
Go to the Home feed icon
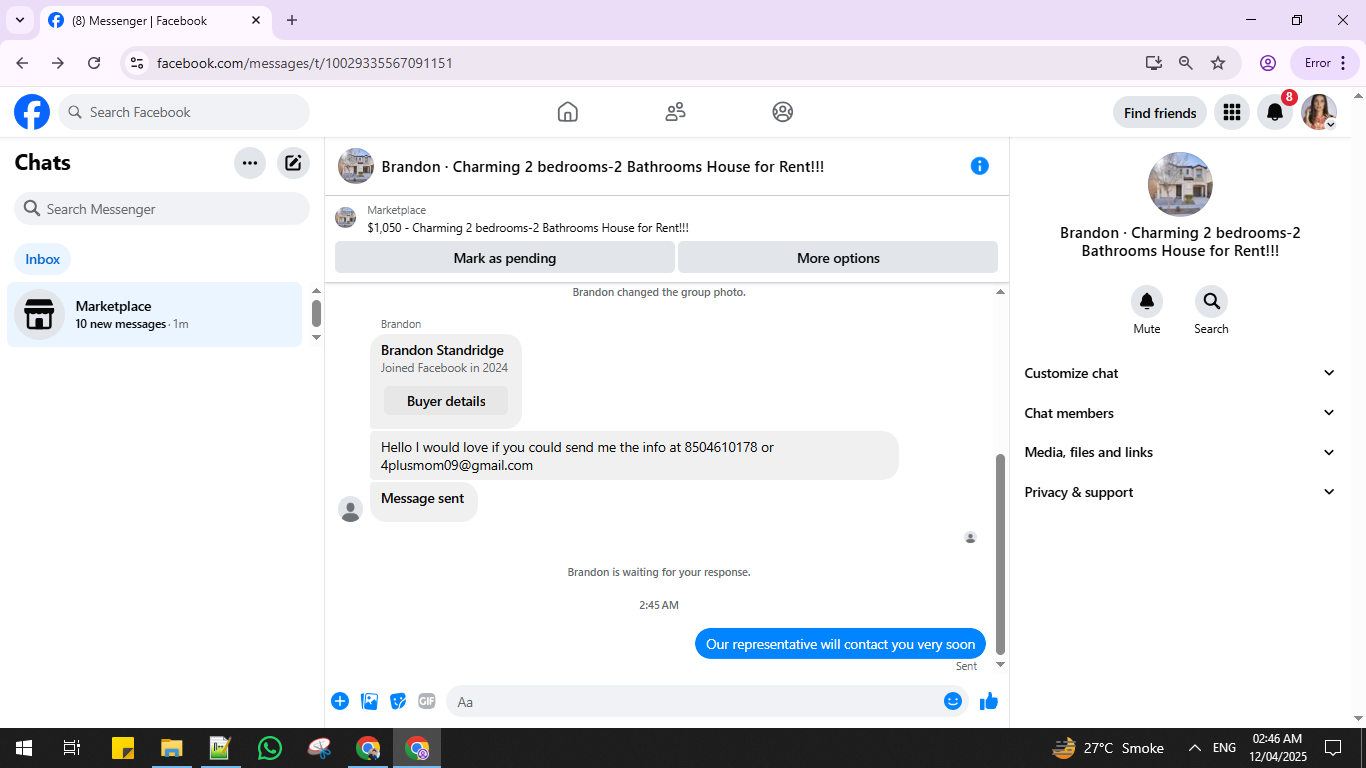point(568,112)
